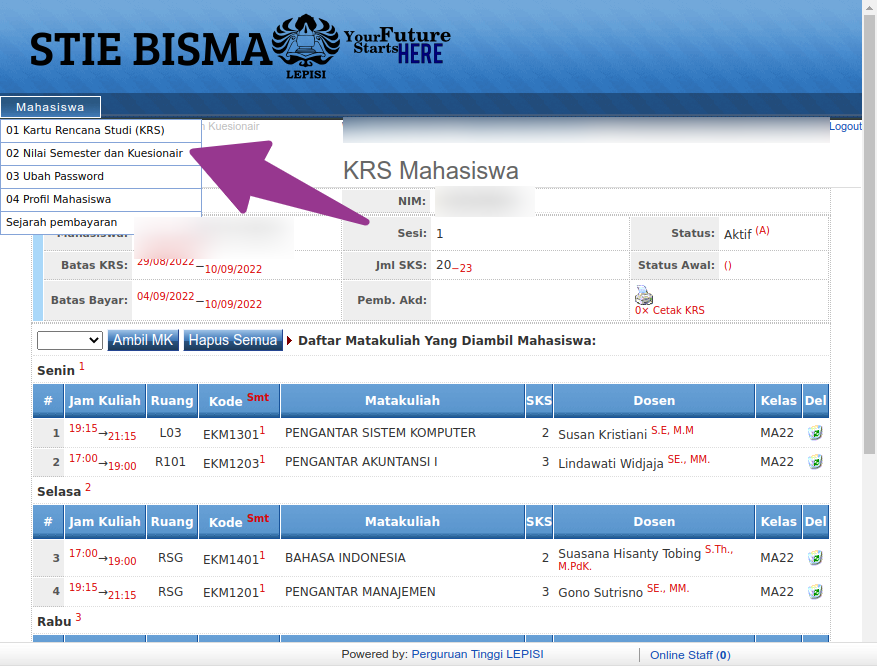
Task: Click Dosen column header in Selasa table
Action: pos(654,522)
